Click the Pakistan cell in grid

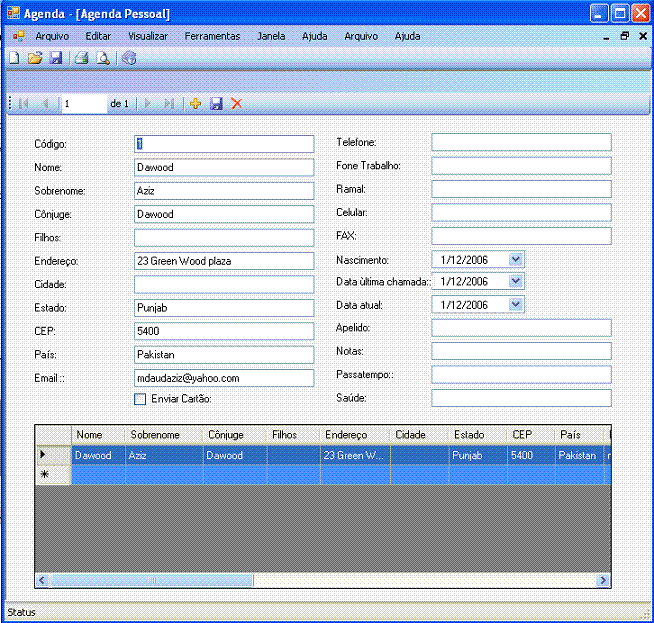pos(580,455)
